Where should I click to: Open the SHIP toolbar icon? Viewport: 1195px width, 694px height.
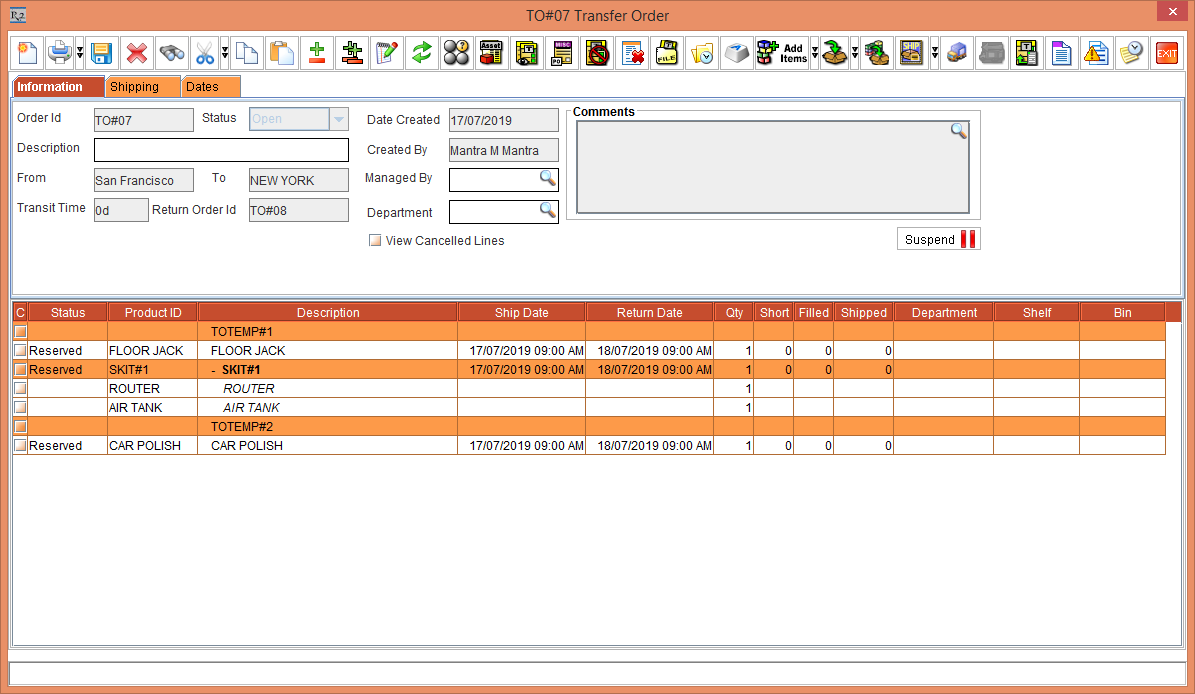(x=913, y=53)
